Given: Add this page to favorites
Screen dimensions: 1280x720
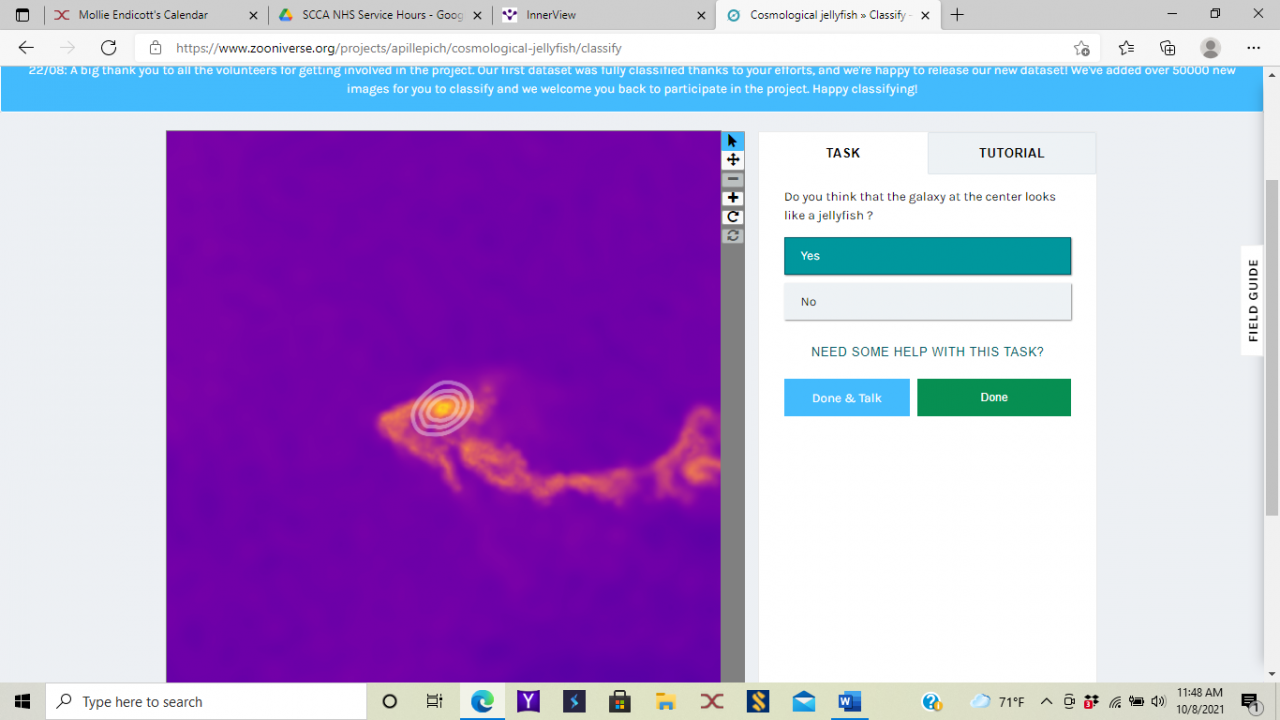Looking at the screenshot, I should click(1081, 48).
